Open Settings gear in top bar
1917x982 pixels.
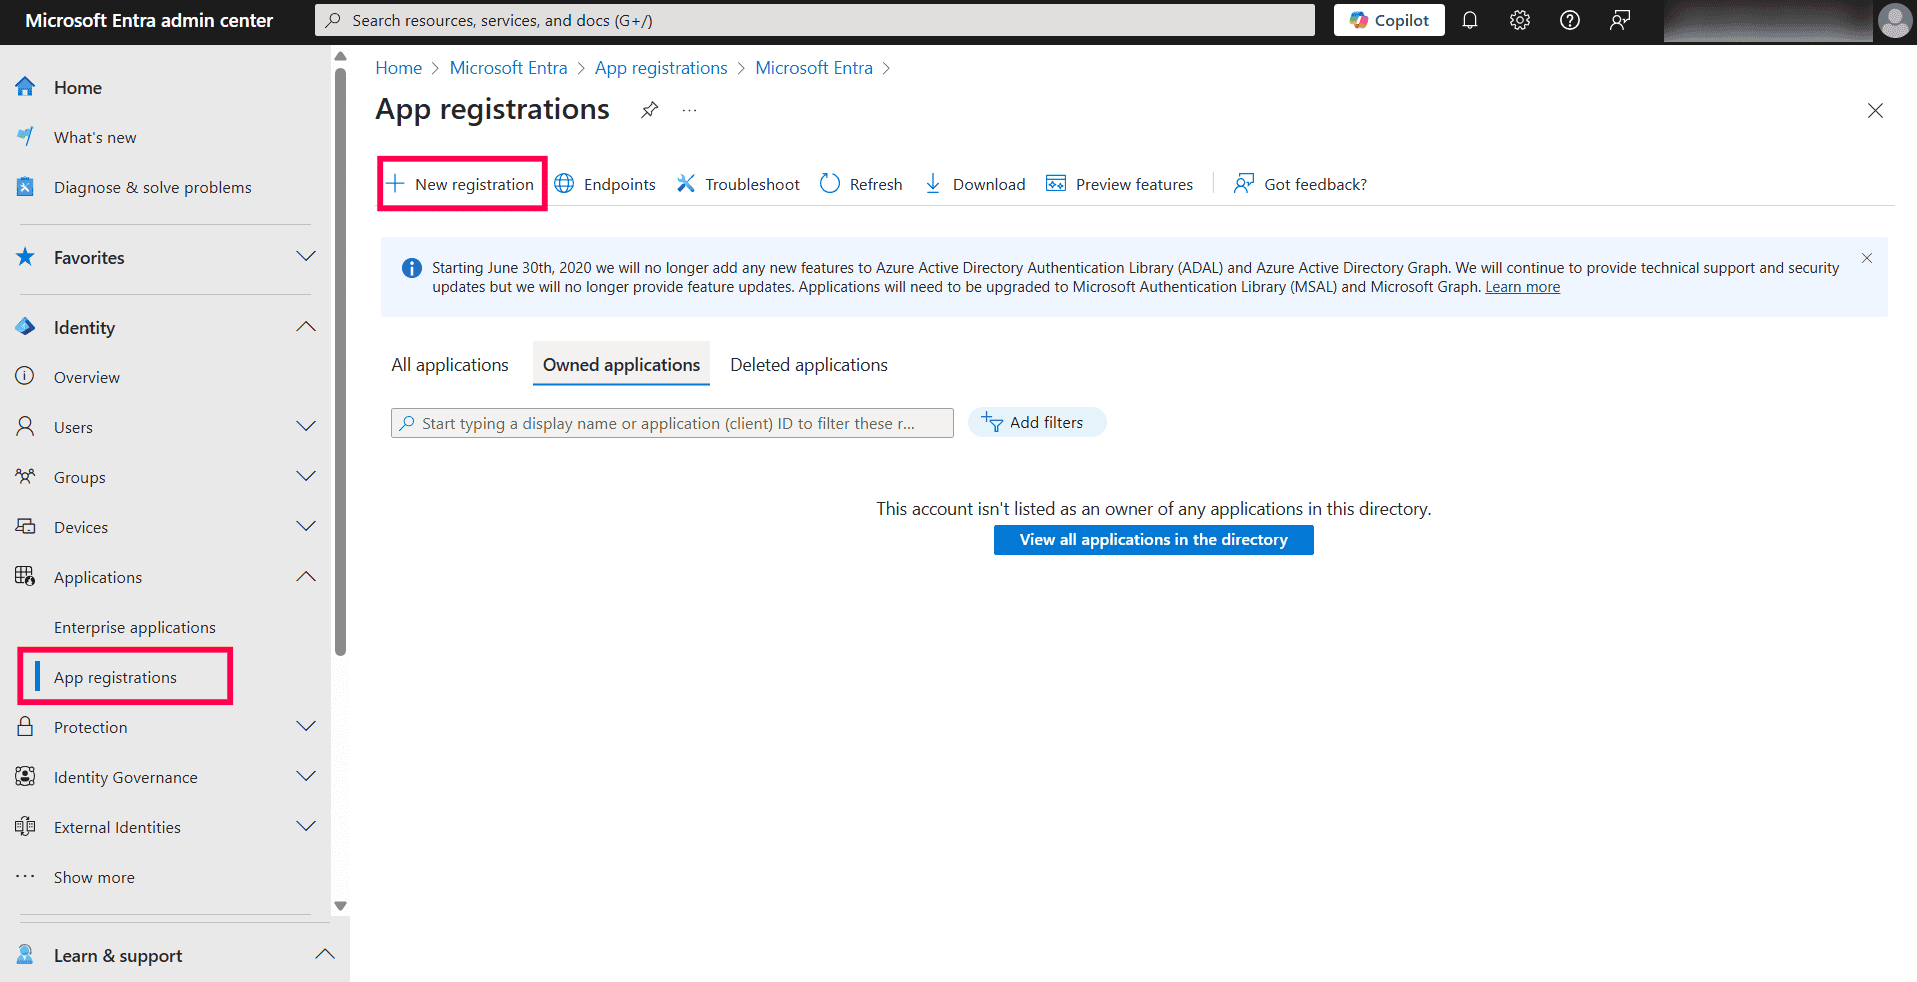1520,20
